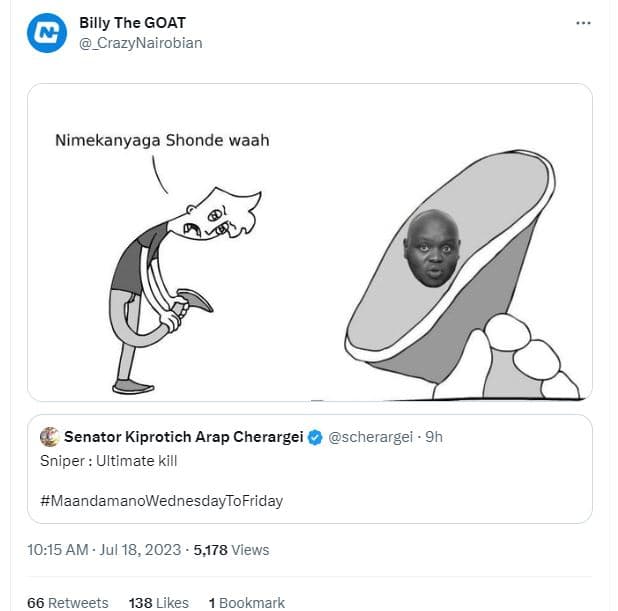Click the blue verified badge
Viewport: 618px width, 611px height.
[x=315, y=437]
